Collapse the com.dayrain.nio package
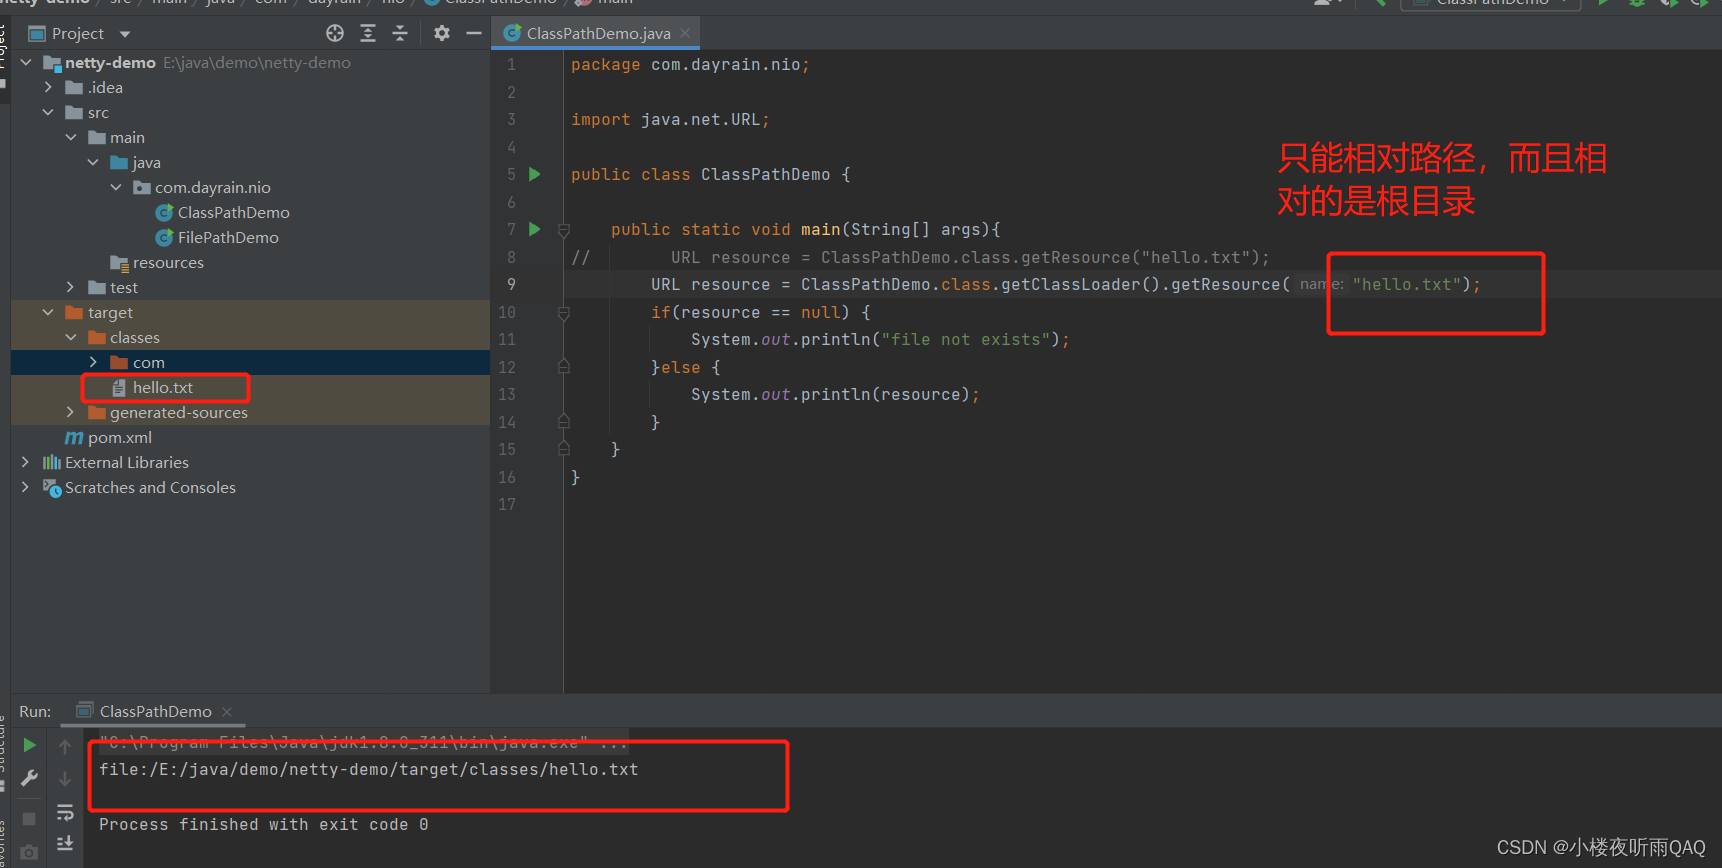The height and width of the screenshot is (868, 1722). (x=116, y=187)
